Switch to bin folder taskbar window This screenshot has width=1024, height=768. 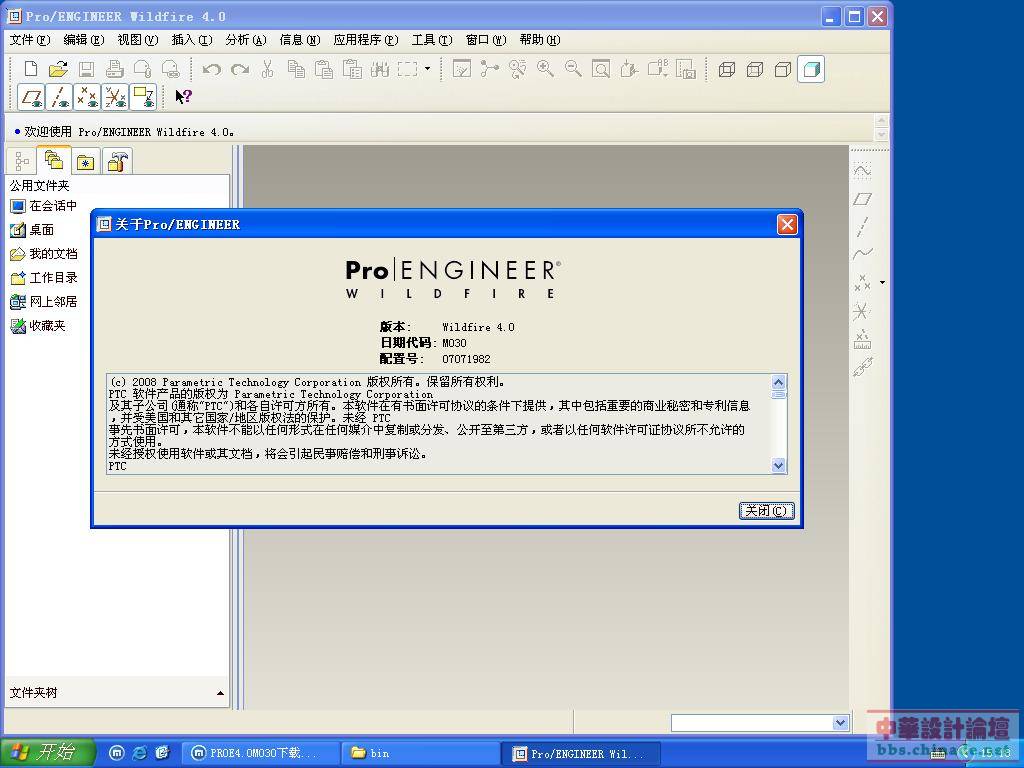click(x=421, y=753)
